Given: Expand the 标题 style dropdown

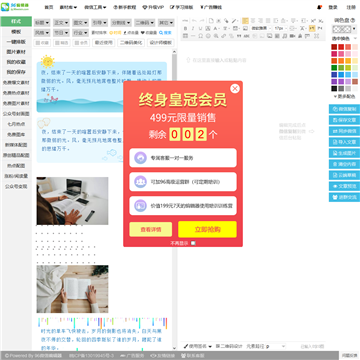Looking at the screenshot, I should (42, 23).
